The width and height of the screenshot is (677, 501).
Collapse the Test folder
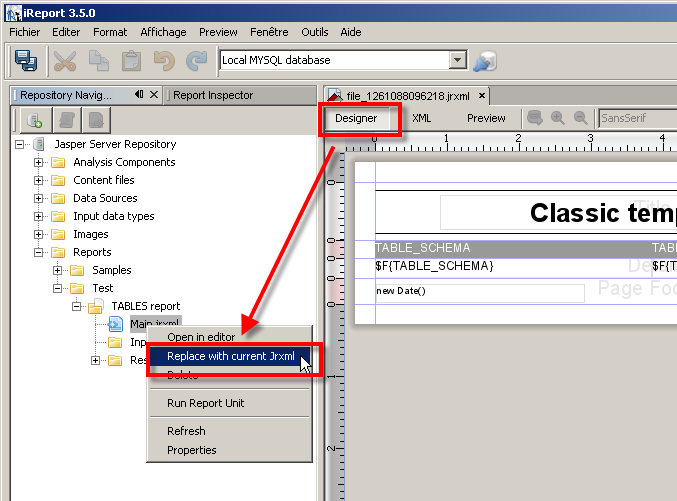pyautogui.click(x=57, y=288)
